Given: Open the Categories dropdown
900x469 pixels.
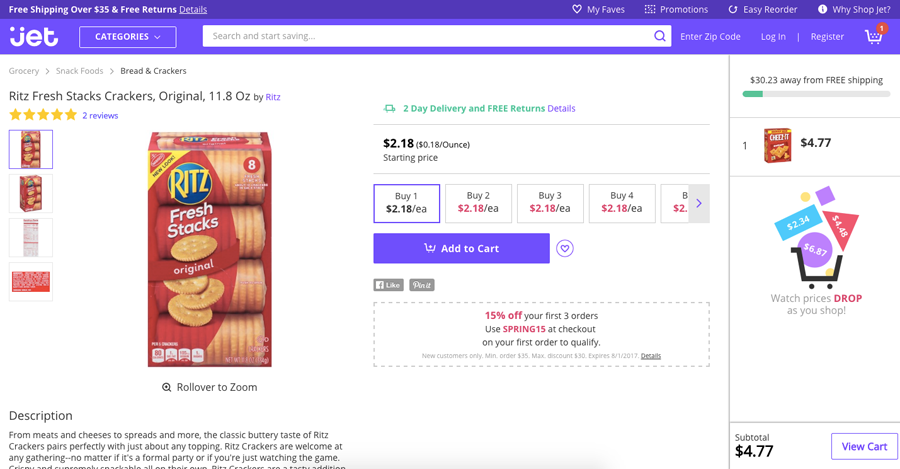Looking at the screenshot, I should [128, 37].
